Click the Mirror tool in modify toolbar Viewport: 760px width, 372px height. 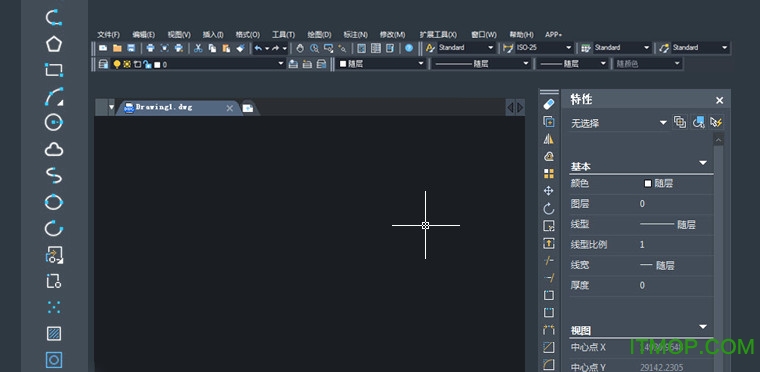[x=549, y=139]
